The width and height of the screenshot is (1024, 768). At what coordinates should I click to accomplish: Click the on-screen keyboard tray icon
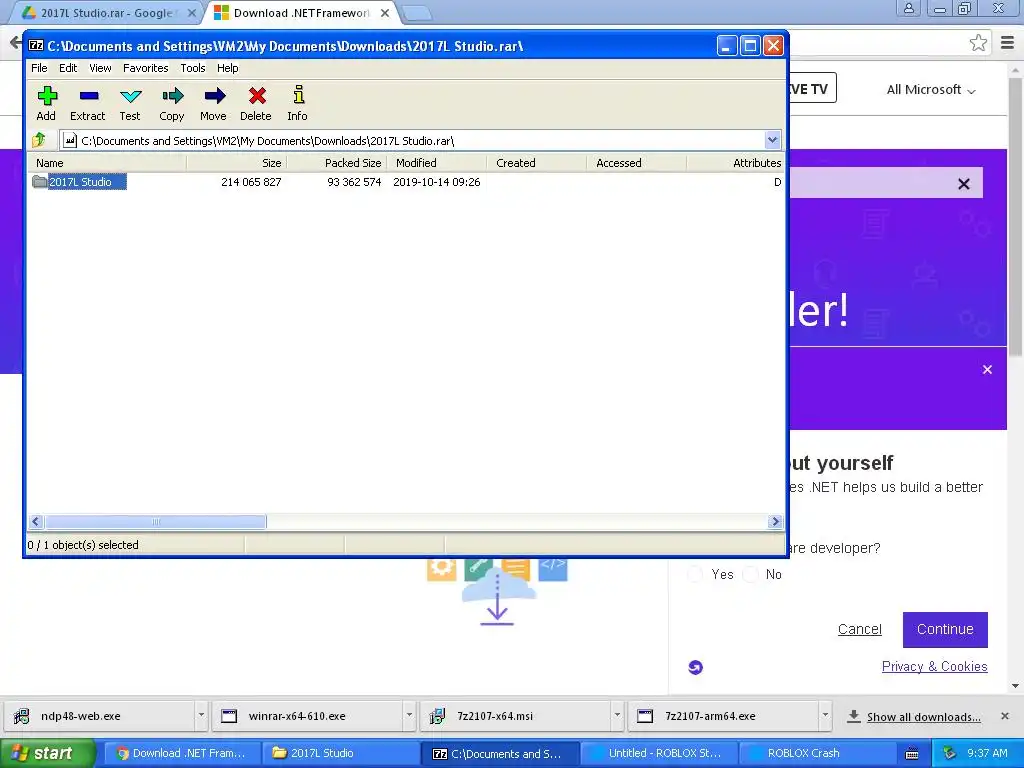click(x=912, y=754)
